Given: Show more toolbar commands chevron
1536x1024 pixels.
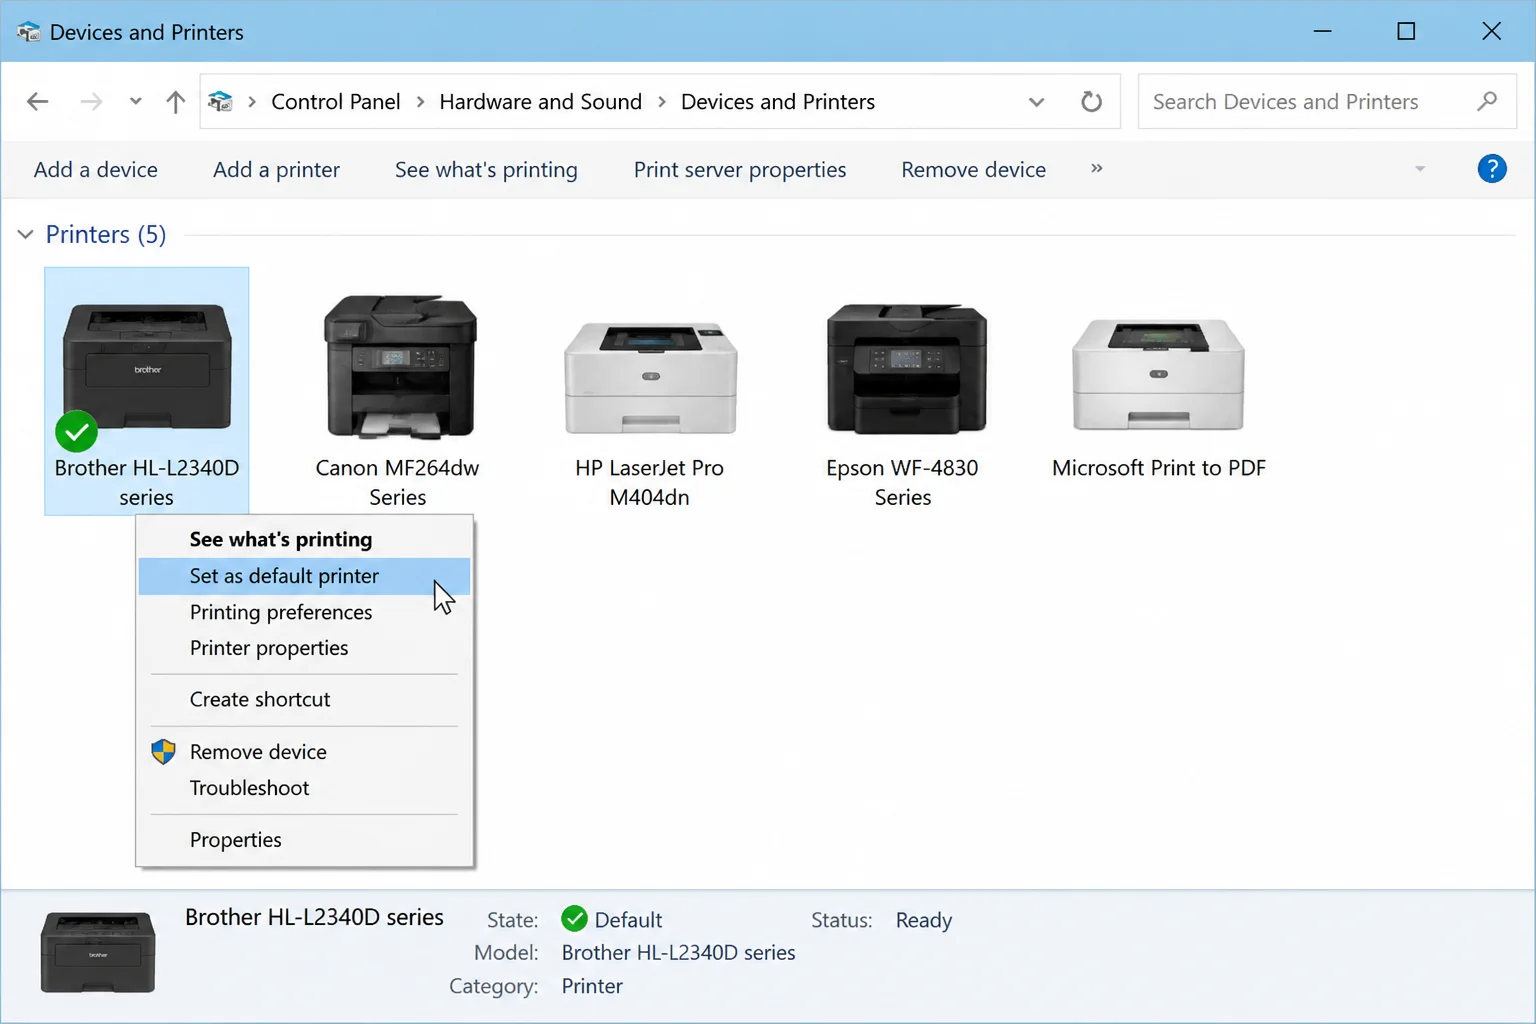Looking at the screenshot, I should (x=1097, y=168).
